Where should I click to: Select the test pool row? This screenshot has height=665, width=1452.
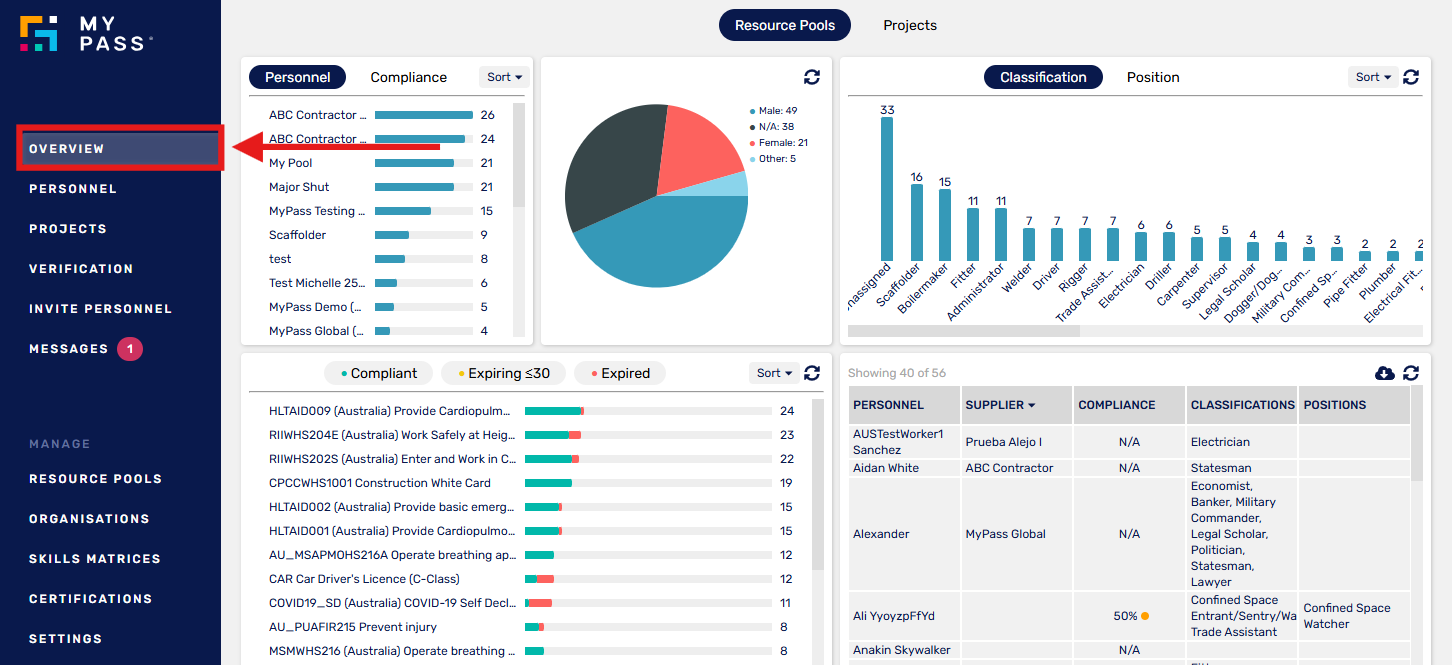point(381,259)
